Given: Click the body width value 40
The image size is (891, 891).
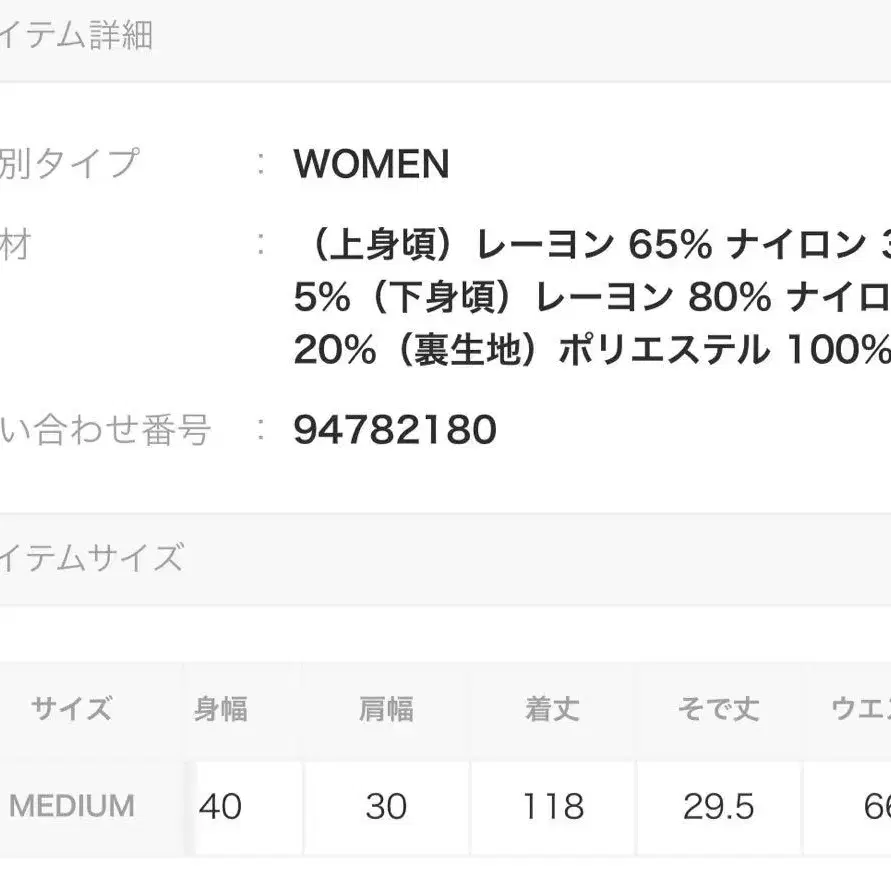Looking at the screenshot, I should [x=221, y=806].
